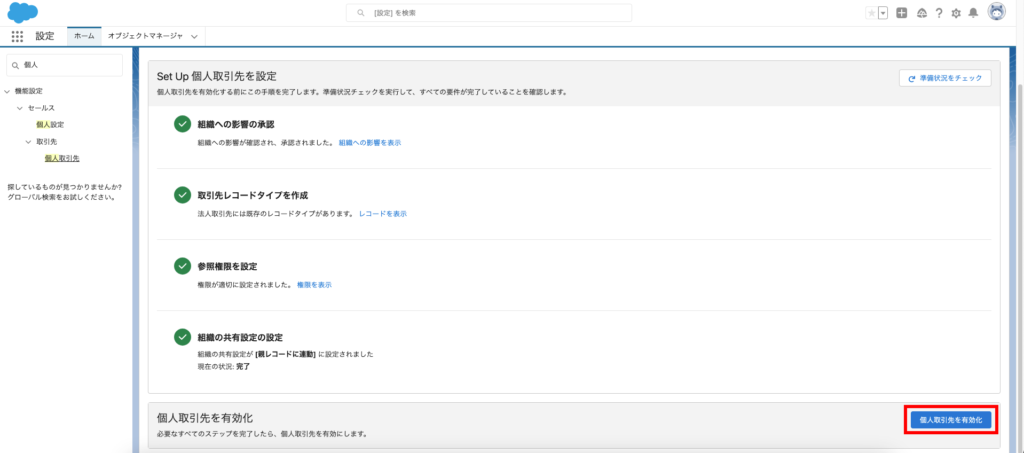Click the favorites star icon
1024x453 pixels.
pos(872,13)
